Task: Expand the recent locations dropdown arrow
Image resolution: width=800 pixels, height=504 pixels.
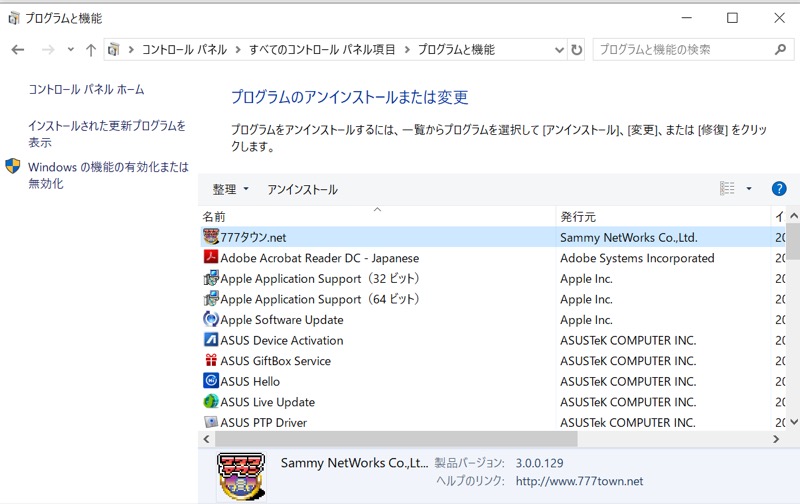Action: tap(70, 49)
